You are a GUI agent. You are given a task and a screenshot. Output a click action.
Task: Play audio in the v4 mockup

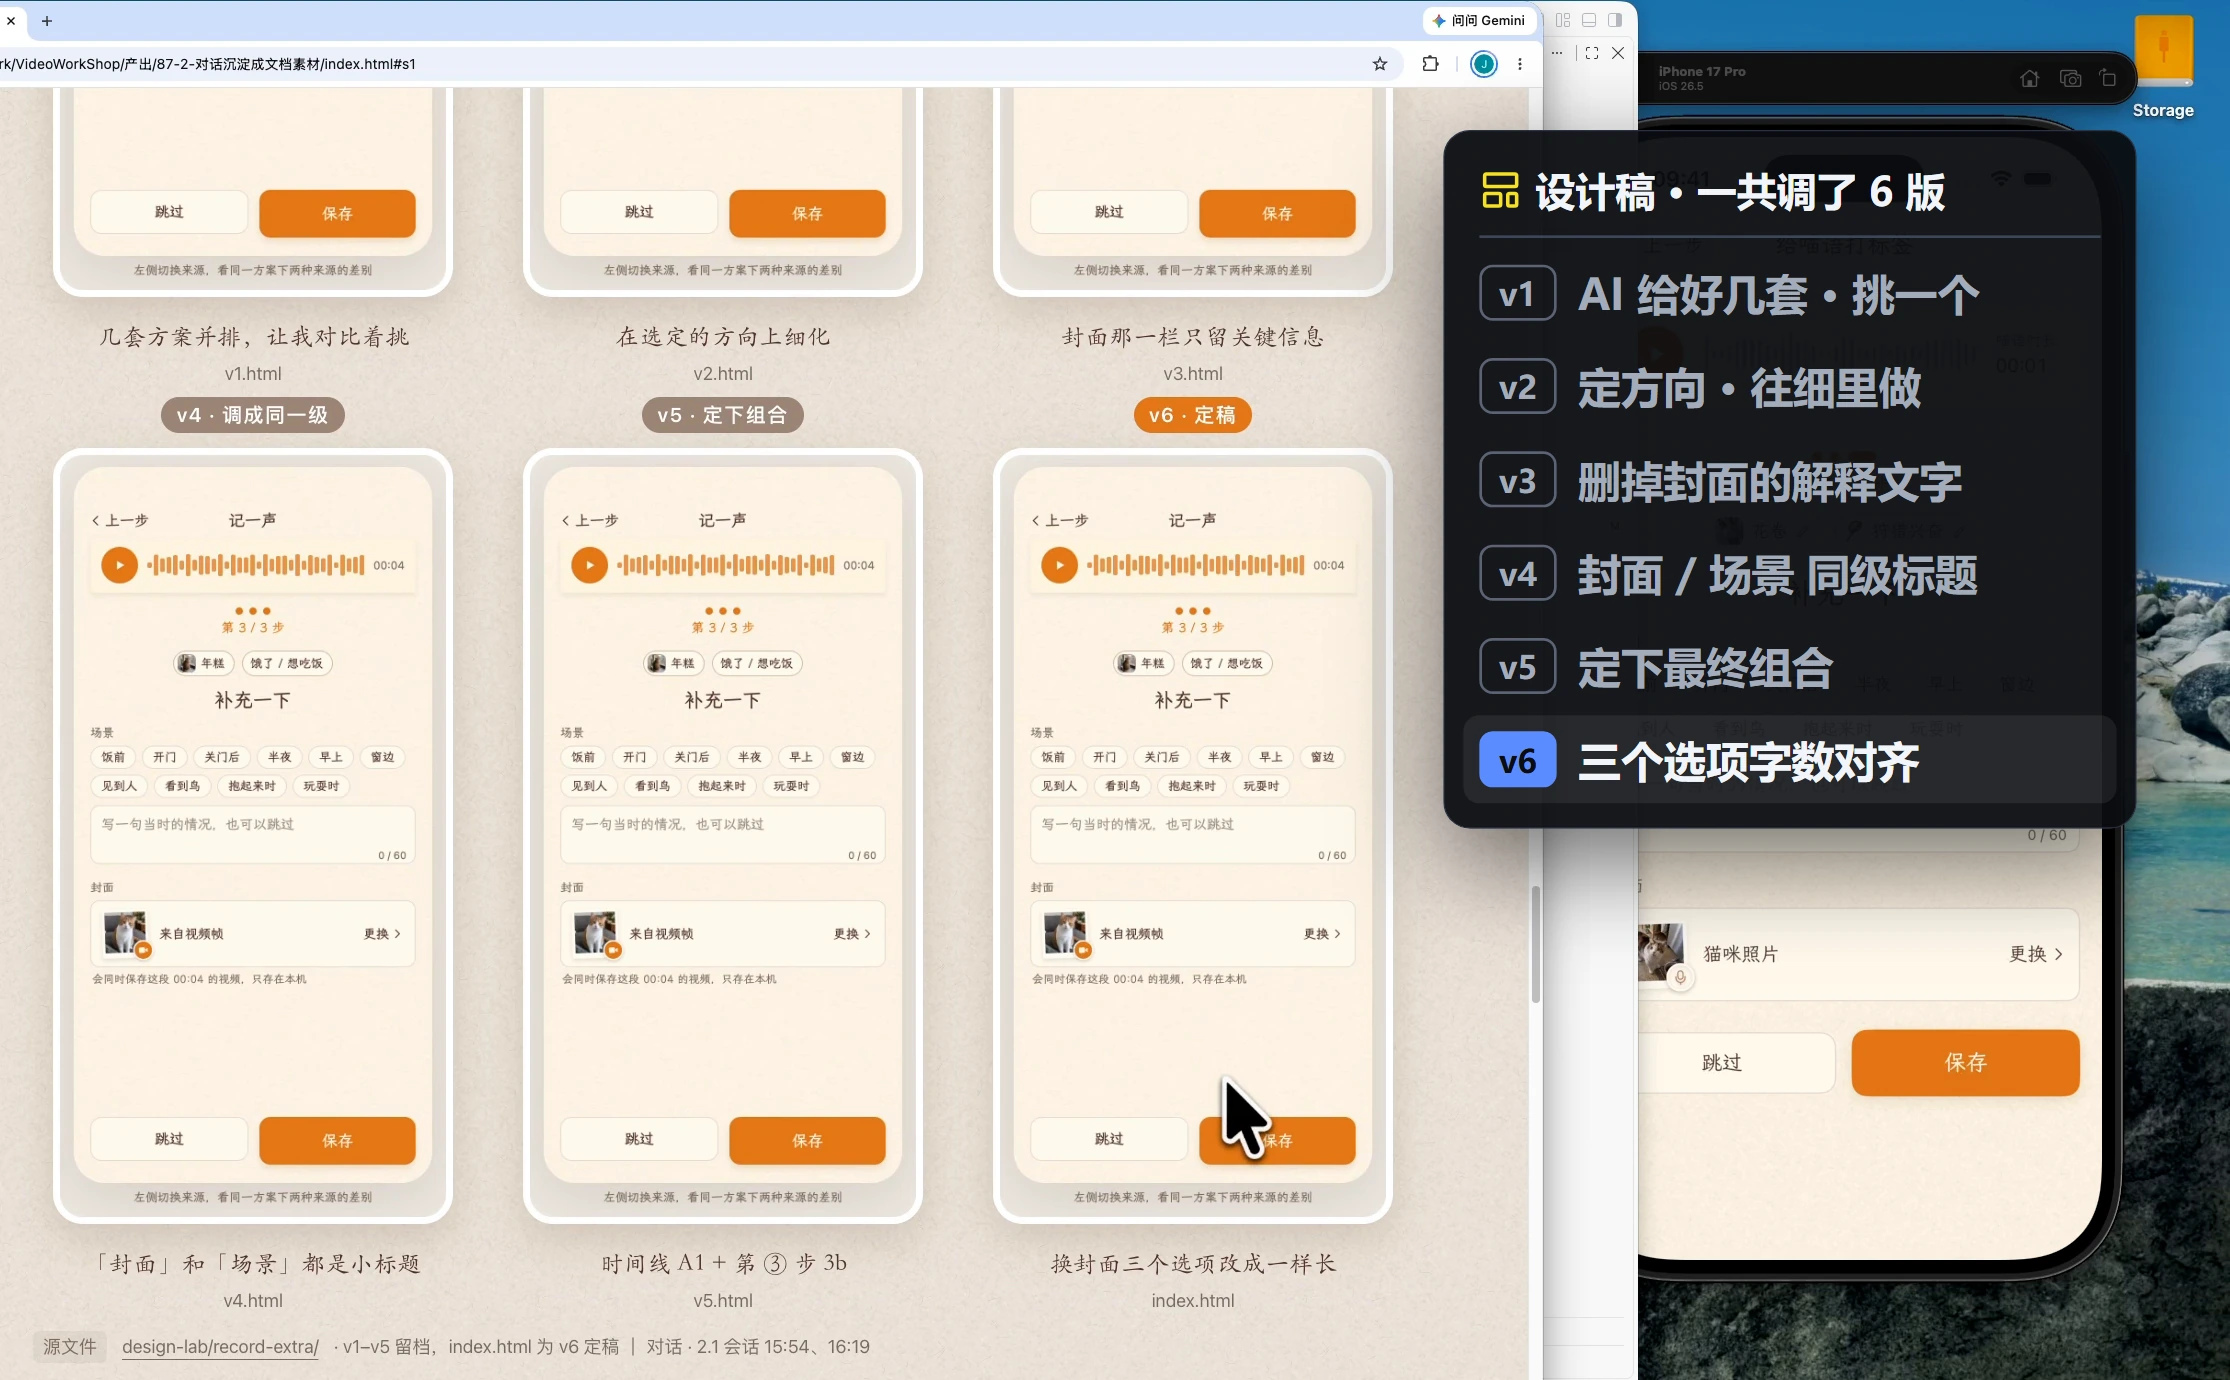[120, 565]
